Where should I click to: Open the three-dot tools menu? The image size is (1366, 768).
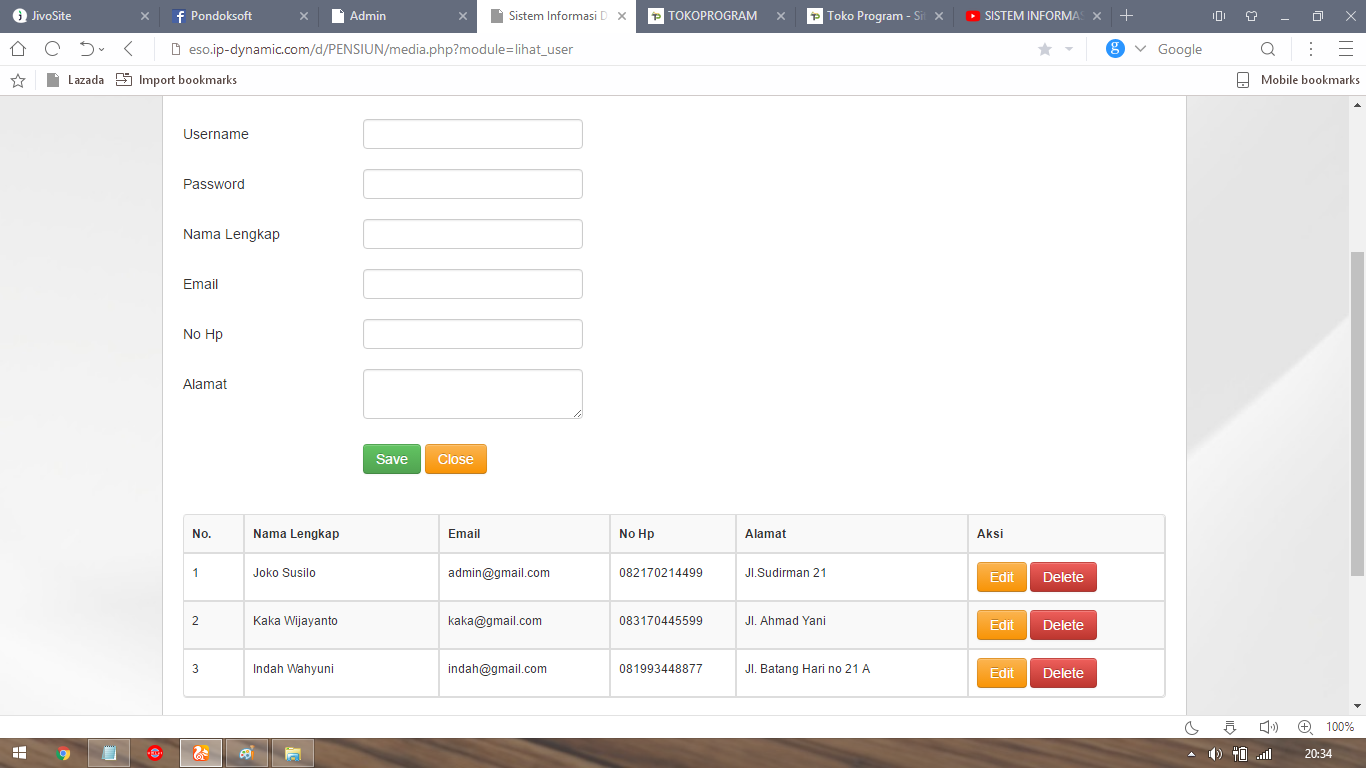coord(1311,49)
